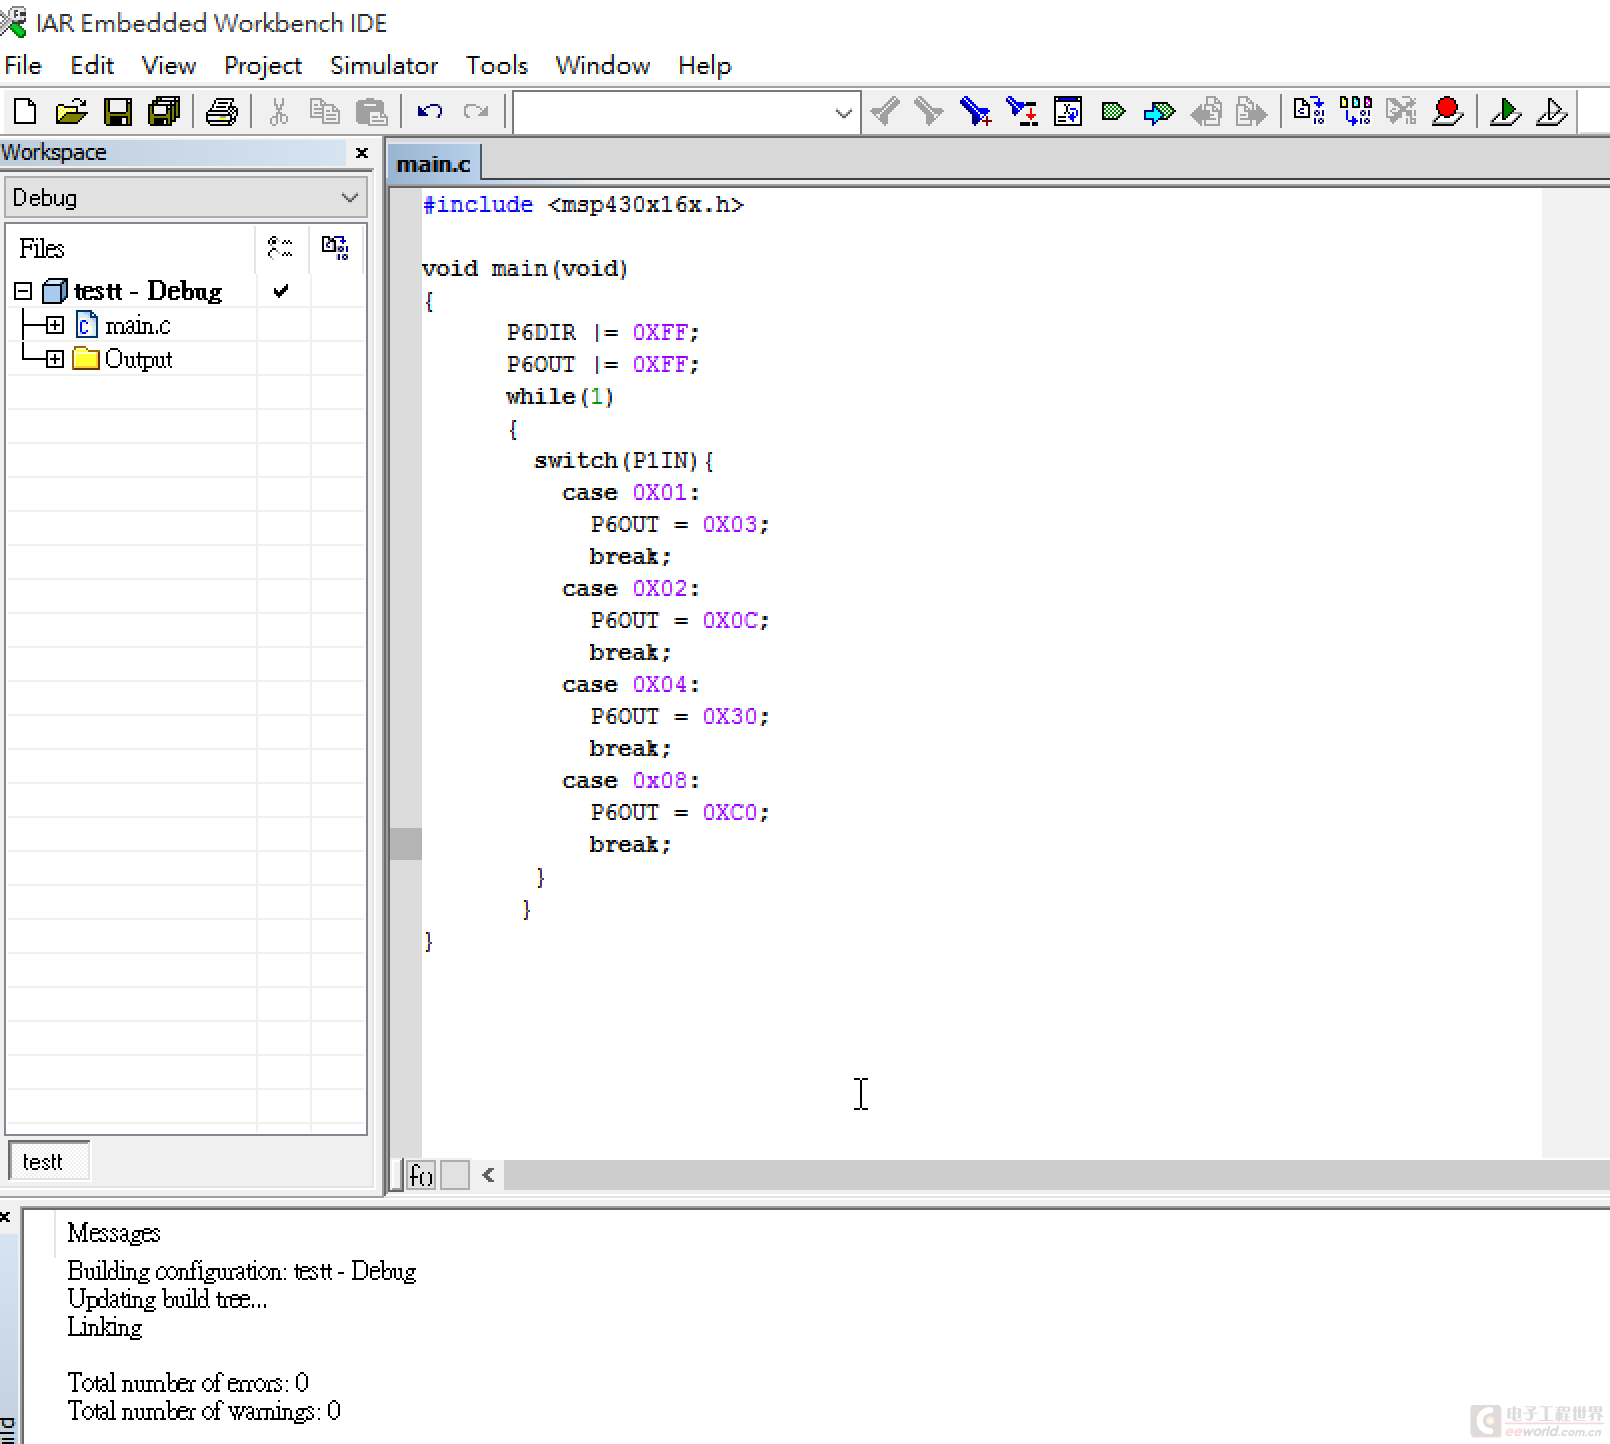Image resolution: width=1610 pixels, height=1444 pixels.
Task: Toggle the checkmark beside testt - Debug
Action: pyautogui.click(x=281, y=291)
